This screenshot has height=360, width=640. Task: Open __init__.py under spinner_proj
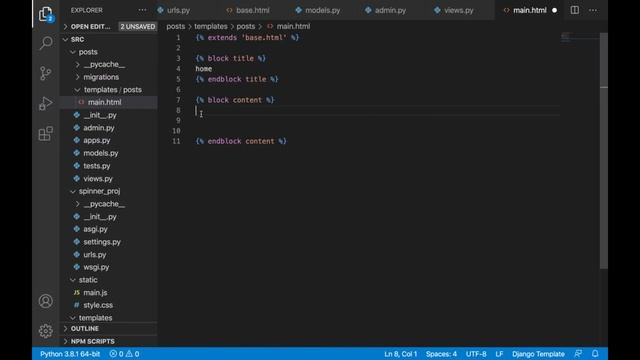[100, 216]
